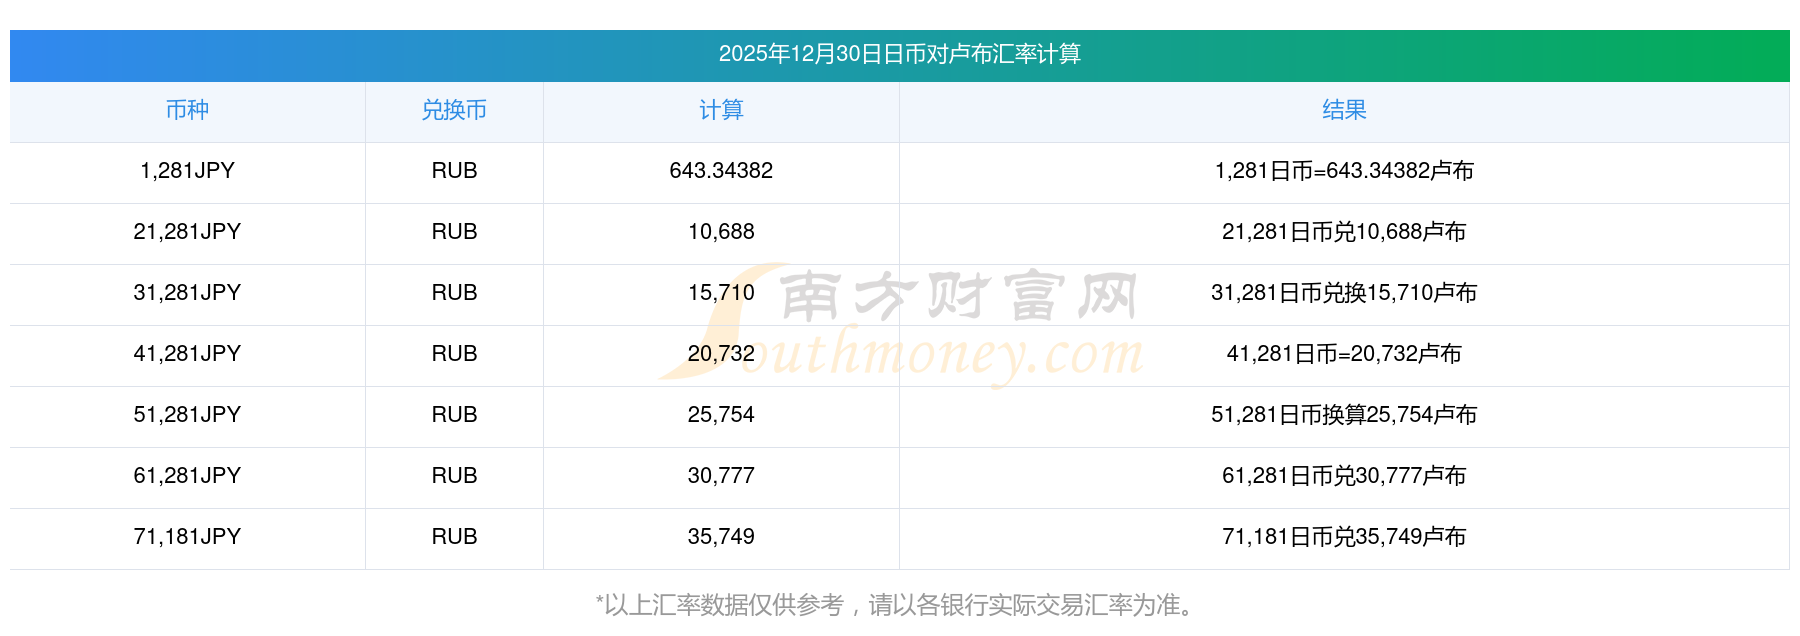Click RUB in the 51,281JPY row
This screenshot has height=636, width=1800.
click(x=454, y=415)
